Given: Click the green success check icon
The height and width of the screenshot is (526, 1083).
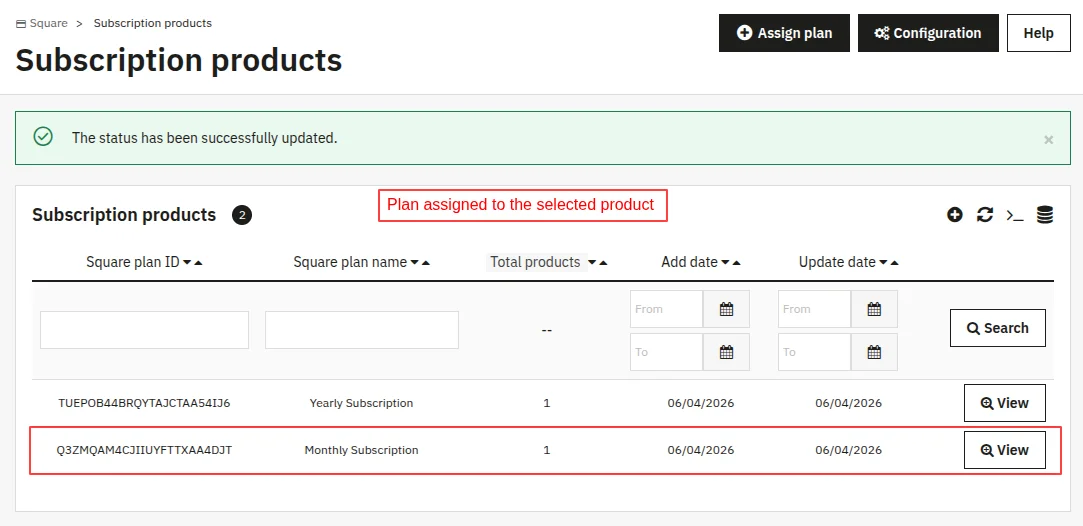Looking at the screenshot, I should 43,136.
